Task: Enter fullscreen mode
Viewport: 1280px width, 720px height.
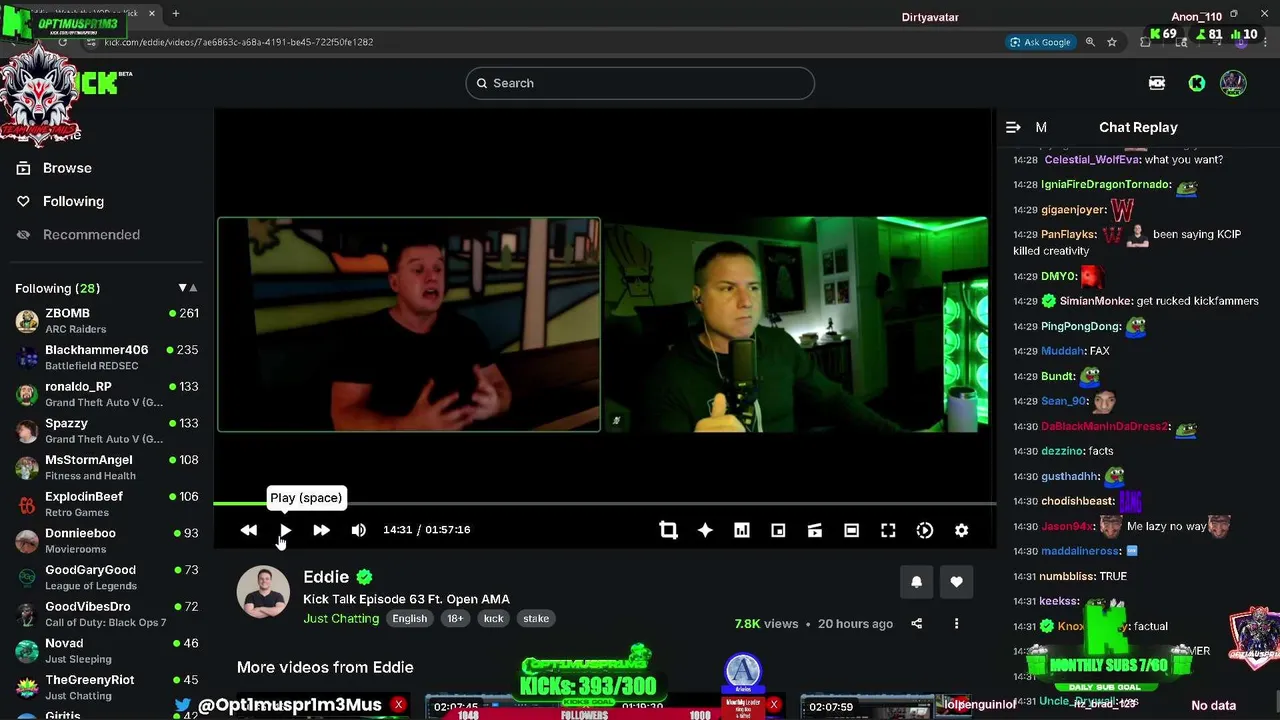Action: (x=888, y=530)
